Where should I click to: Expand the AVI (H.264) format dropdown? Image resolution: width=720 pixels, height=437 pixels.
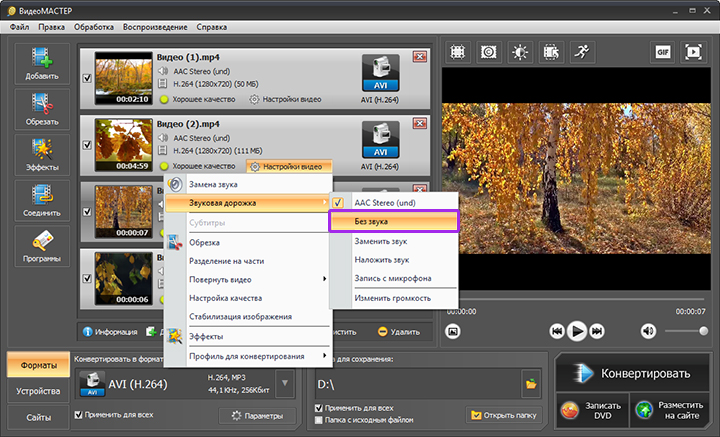(x=284, y=381)
